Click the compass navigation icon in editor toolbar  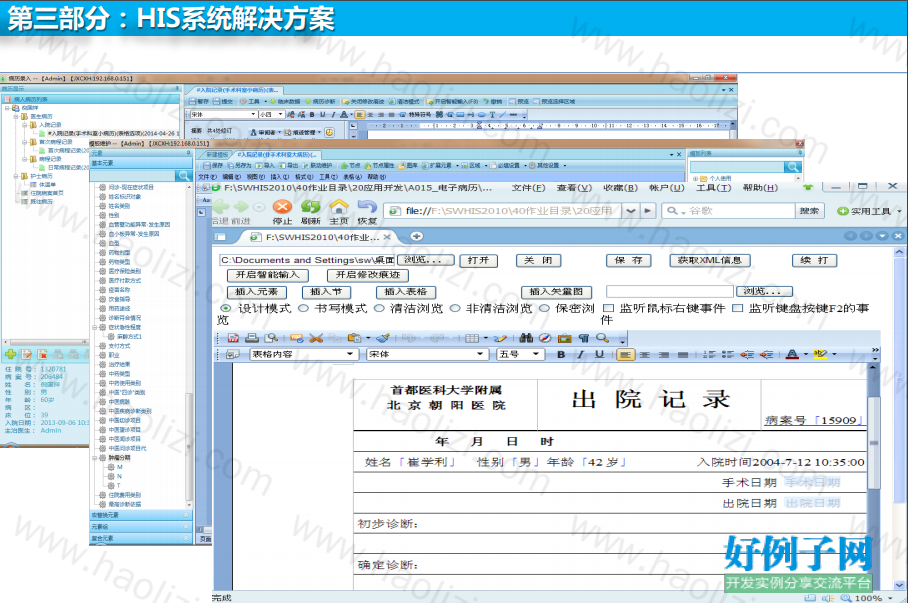(x=545, y=338)
